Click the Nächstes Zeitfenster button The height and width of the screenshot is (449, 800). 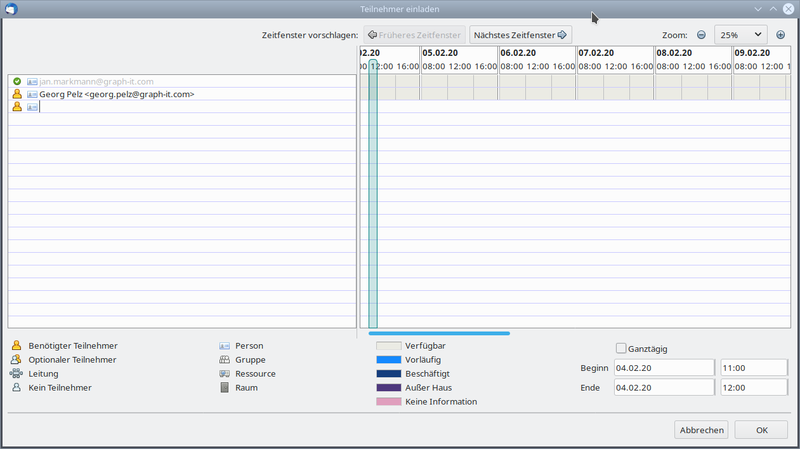(x=520, y=35)
